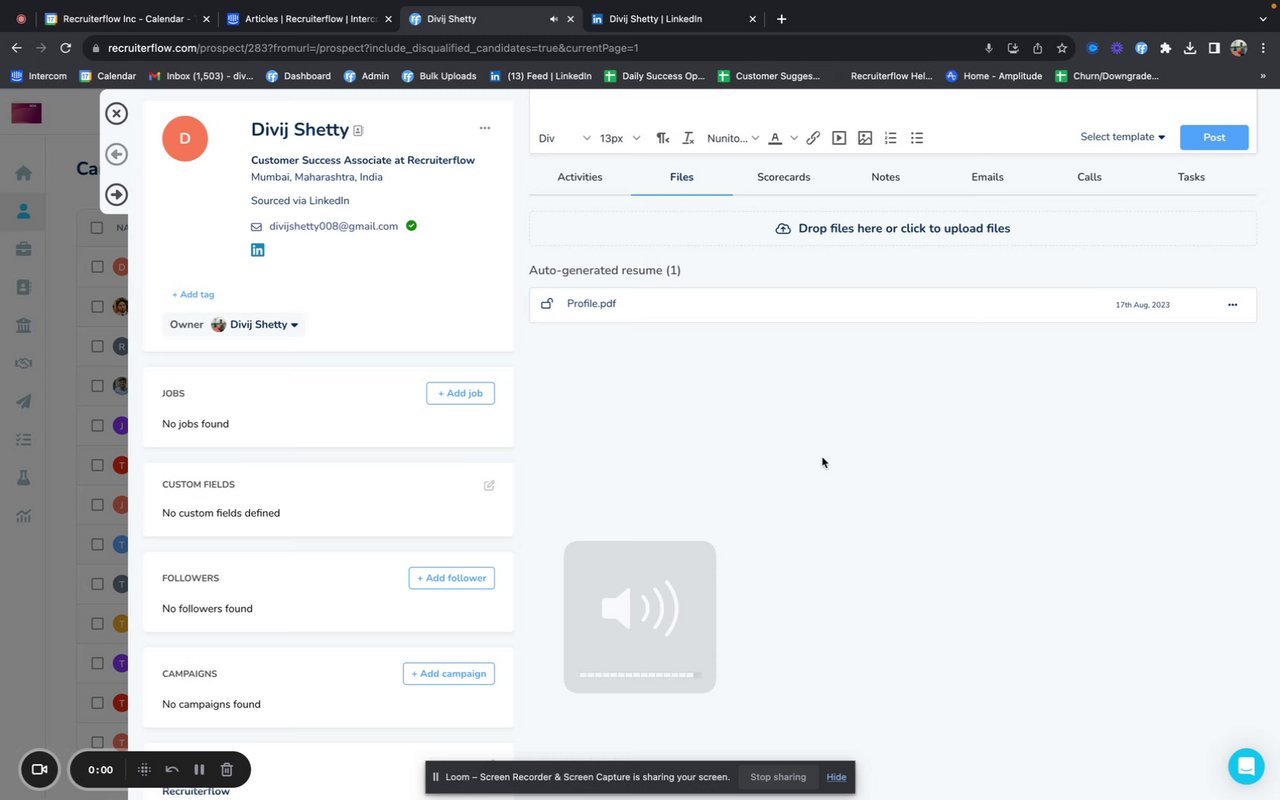This screenshot has height=800, width=1280.
Task: Delete the Loom recording with trash icon
Action: click(227, 769)
